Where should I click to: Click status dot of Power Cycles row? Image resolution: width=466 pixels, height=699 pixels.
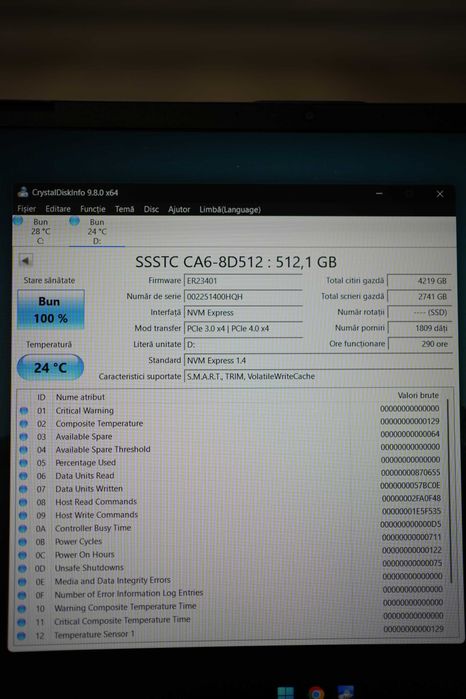click(x=23, y=542)
